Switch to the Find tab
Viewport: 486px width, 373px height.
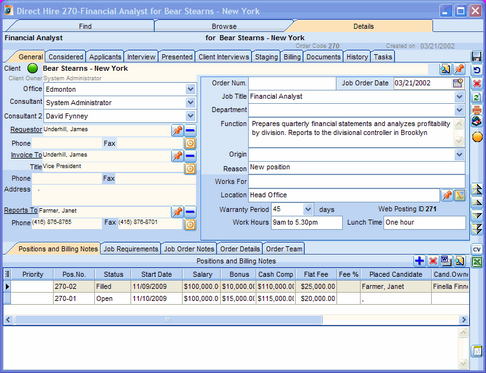click(x=85, y=26)
